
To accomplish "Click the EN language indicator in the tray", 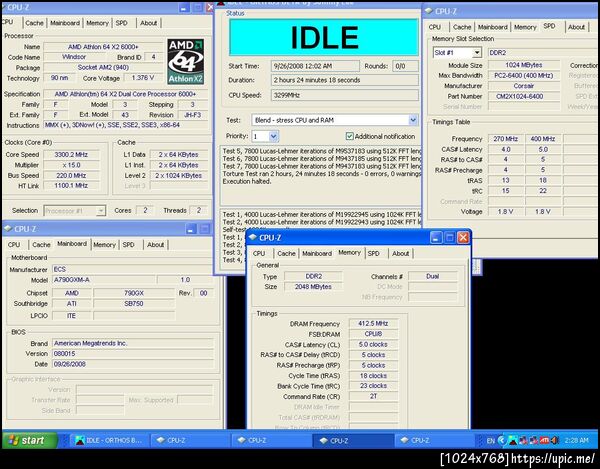I will [489, 440].
